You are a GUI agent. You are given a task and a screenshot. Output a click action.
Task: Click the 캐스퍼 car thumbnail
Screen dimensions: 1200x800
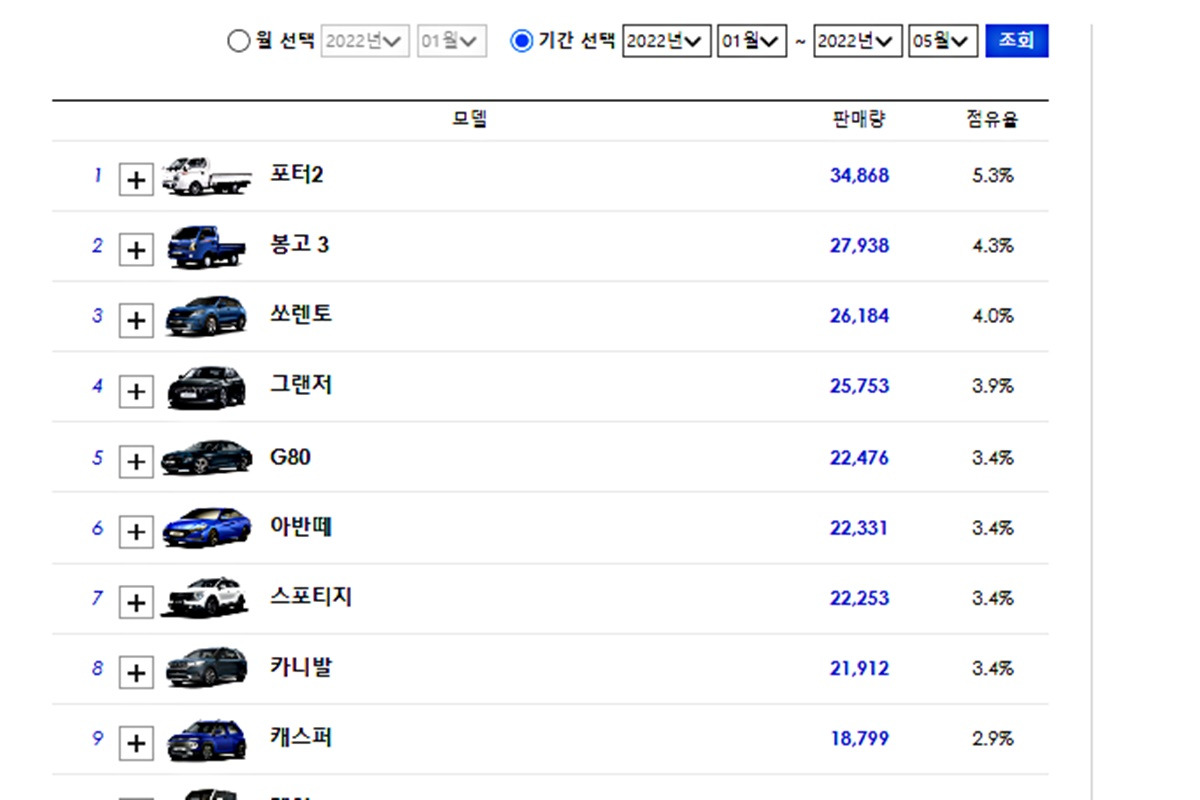click(x=206, y=739)
